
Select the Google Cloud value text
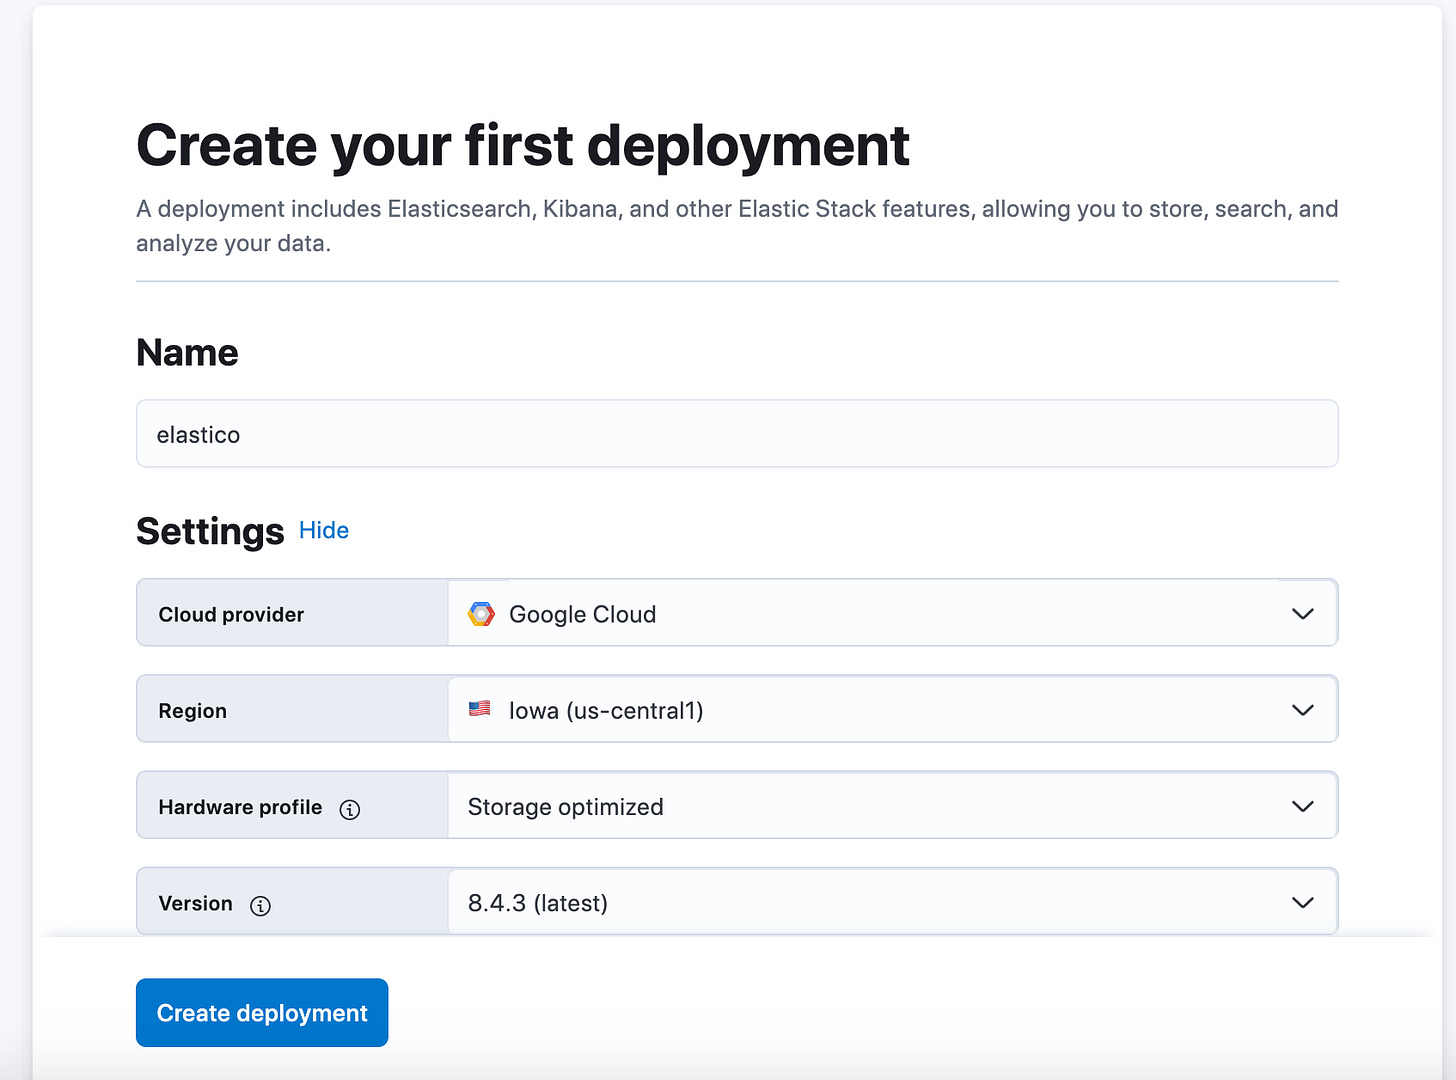583,614
